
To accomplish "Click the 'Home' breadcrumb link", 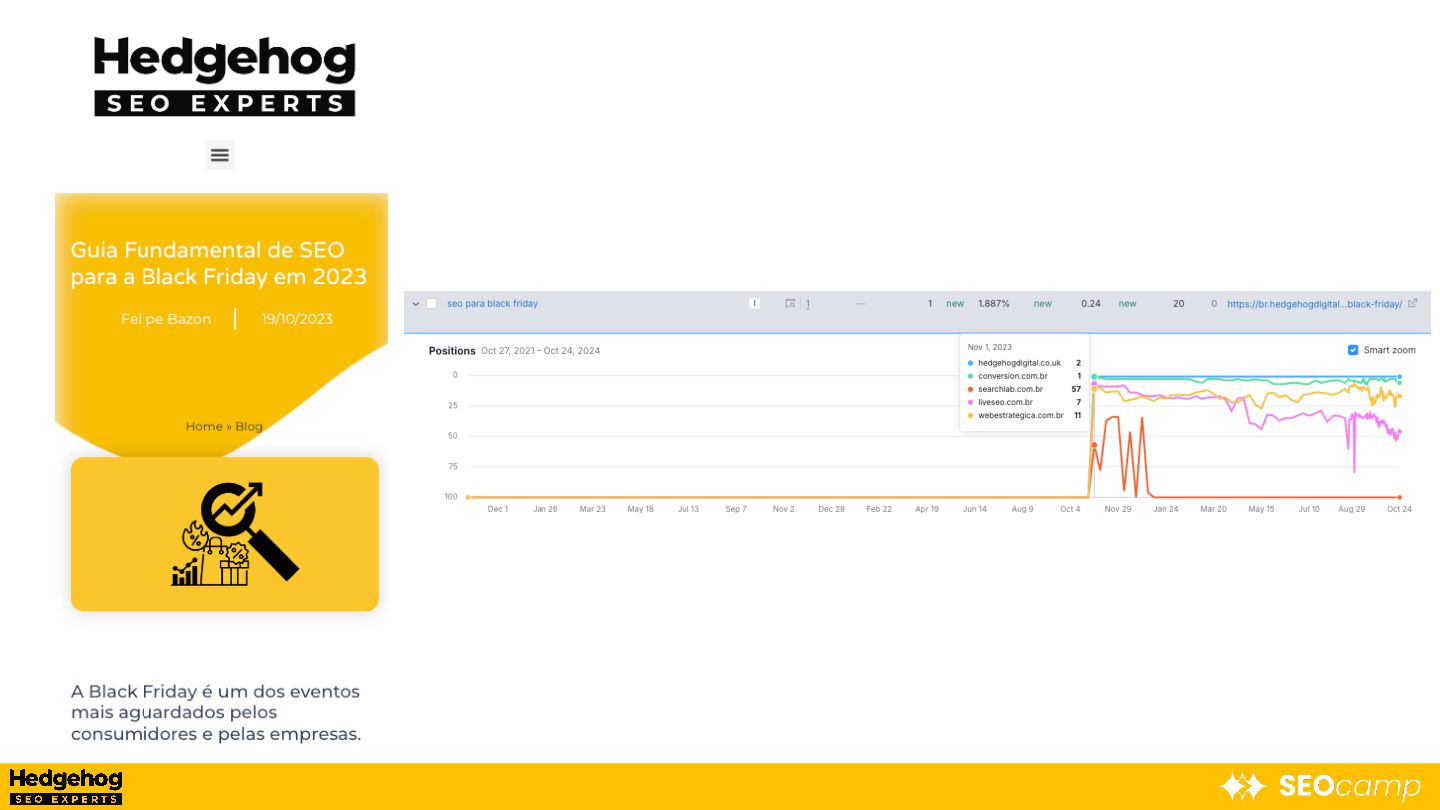I will point(204,426).
